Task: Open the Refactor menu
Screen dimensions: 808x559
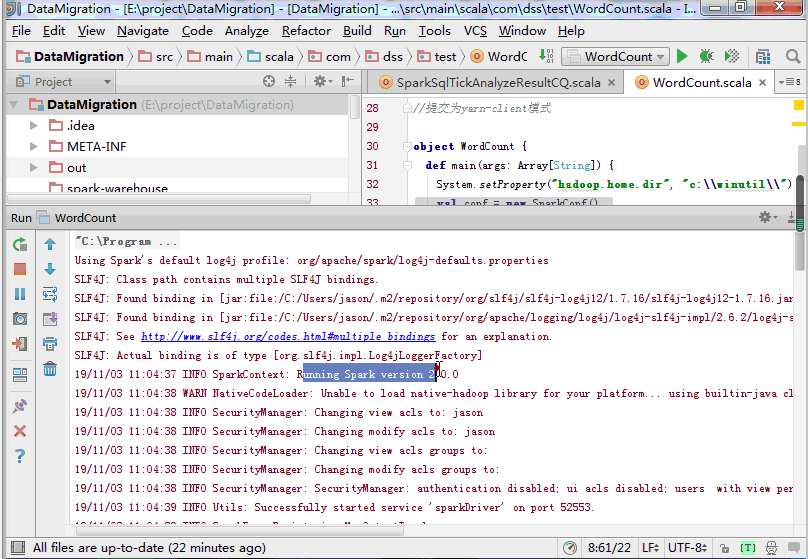Action: tap(306, 31)
